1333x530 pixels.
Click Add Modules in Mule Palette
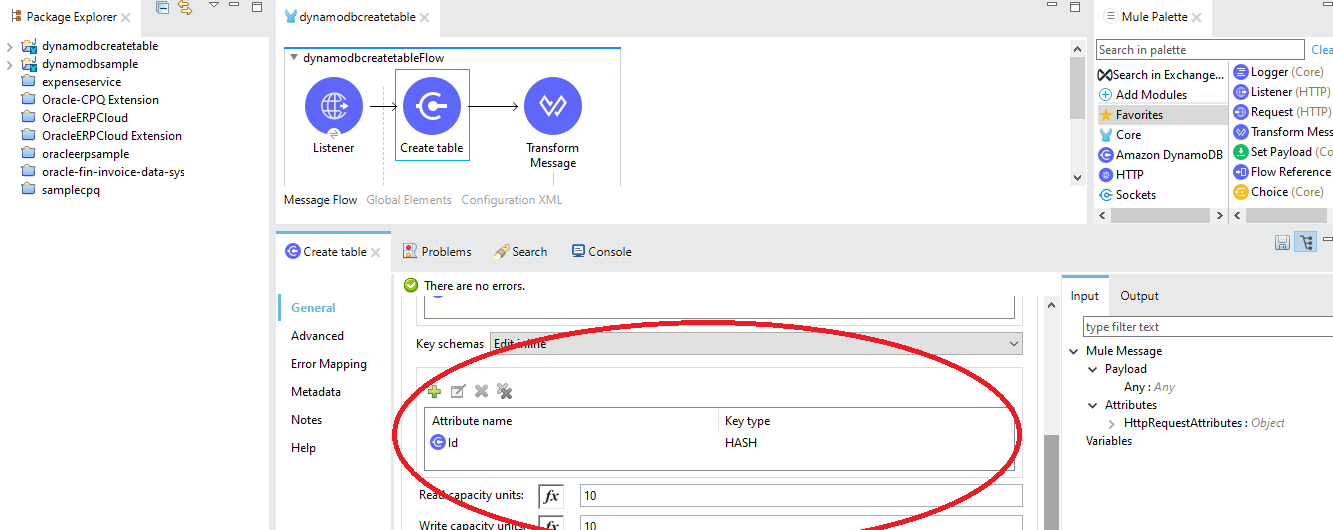pos(1143,95)
